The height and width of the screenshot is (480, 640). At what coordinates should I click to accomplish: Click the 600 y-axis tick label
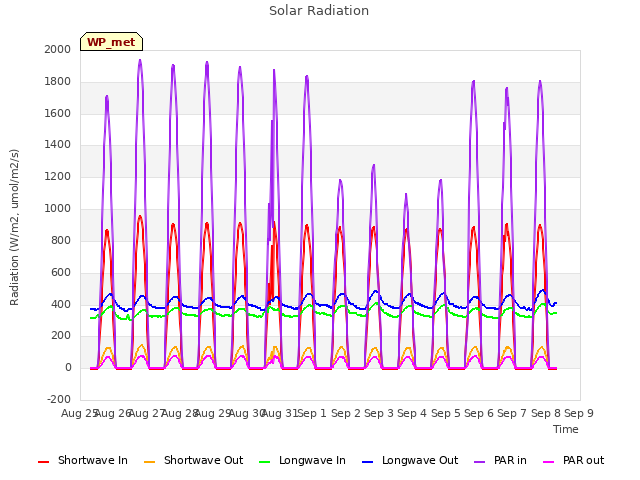61,272
